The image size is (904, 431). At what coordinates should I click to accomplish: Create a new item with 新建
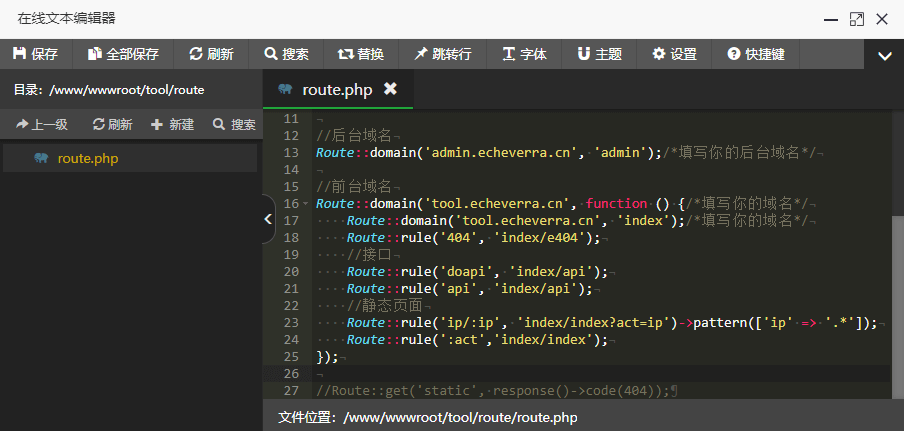(172, 124)
